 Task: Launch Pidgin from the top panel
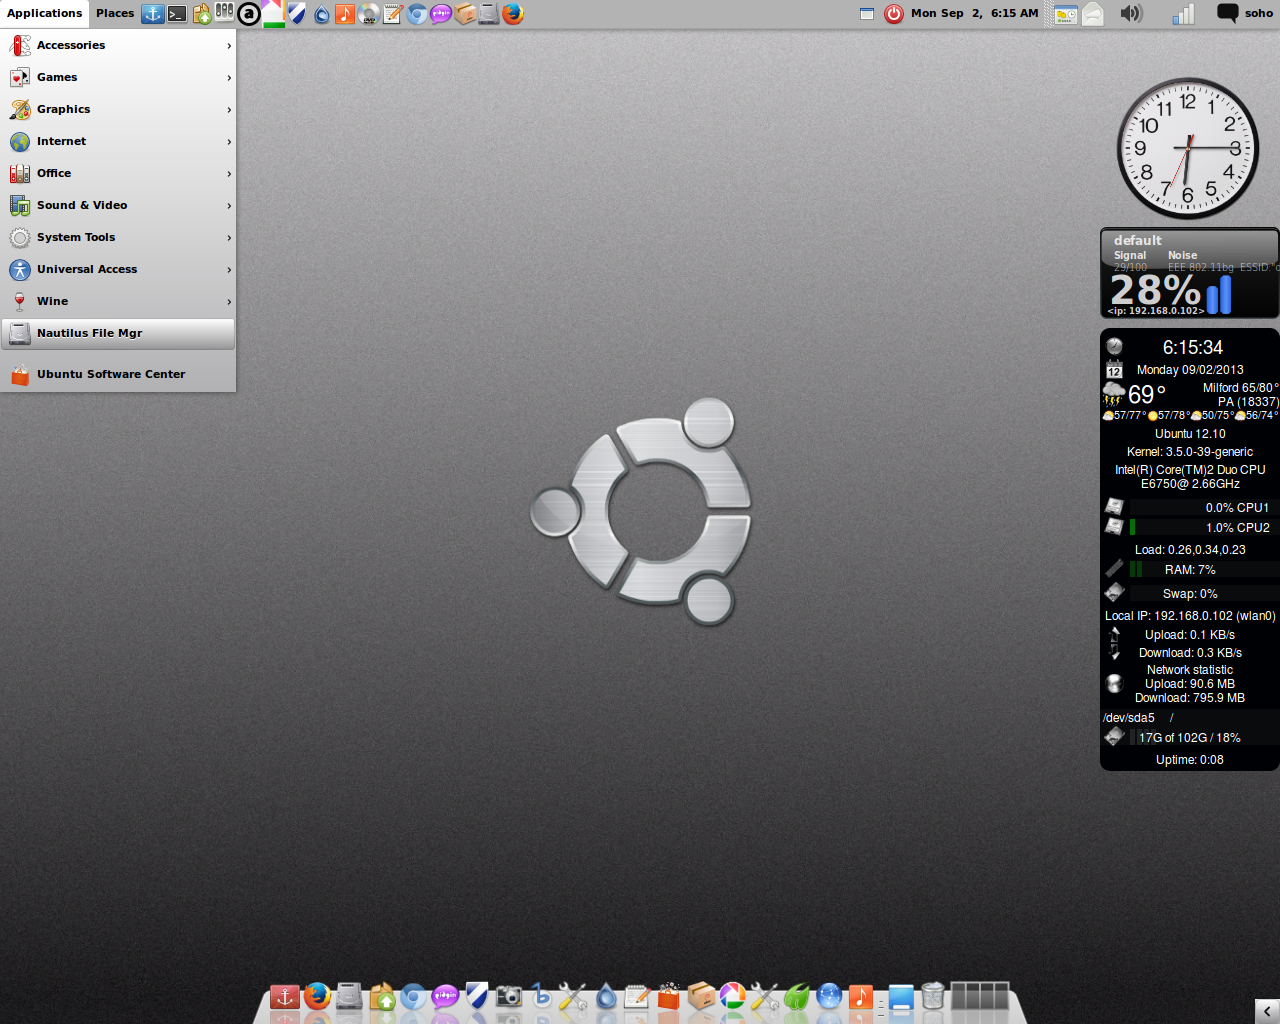pyautogui.click(x=441, y=14)
